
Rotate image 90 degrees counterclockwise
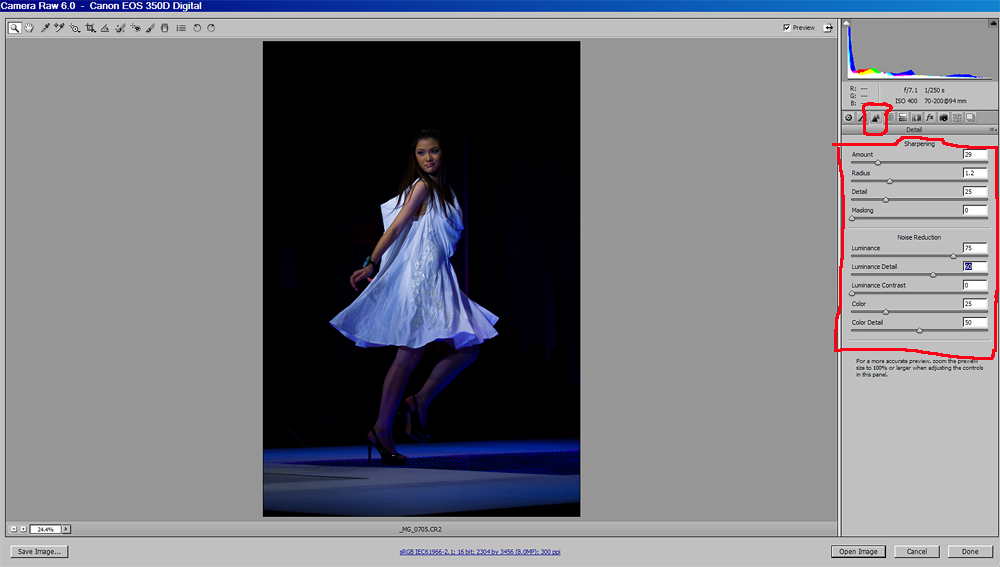pos(197,28)
